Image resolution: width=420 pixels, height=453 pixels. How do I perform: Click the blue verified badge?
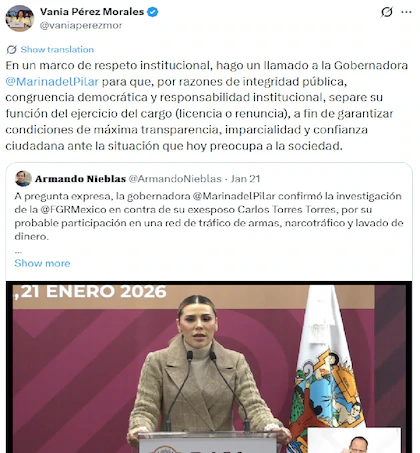click(x=153, y=12)
